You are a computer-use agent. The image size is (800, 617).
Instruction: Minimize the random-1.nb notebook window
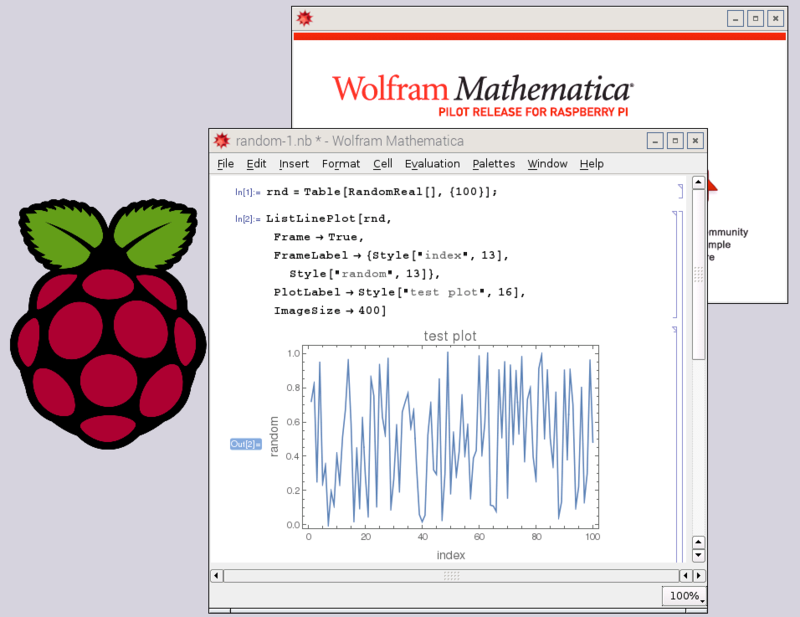point(655,140)
